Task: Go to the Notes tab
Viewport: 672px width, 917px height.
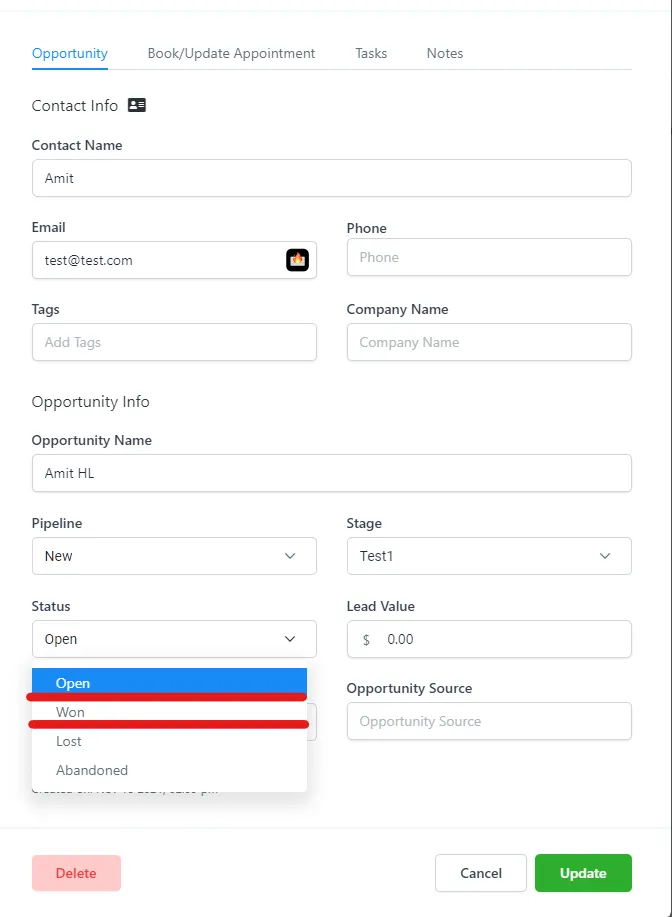Action: click(445, 53)
